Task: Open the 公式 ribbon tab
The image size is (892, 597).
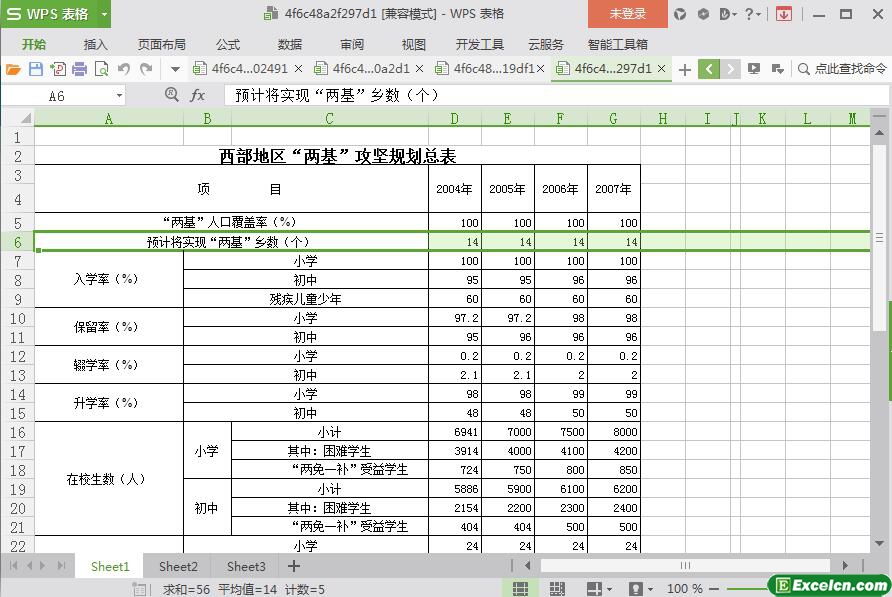Action: pos(227,44)
